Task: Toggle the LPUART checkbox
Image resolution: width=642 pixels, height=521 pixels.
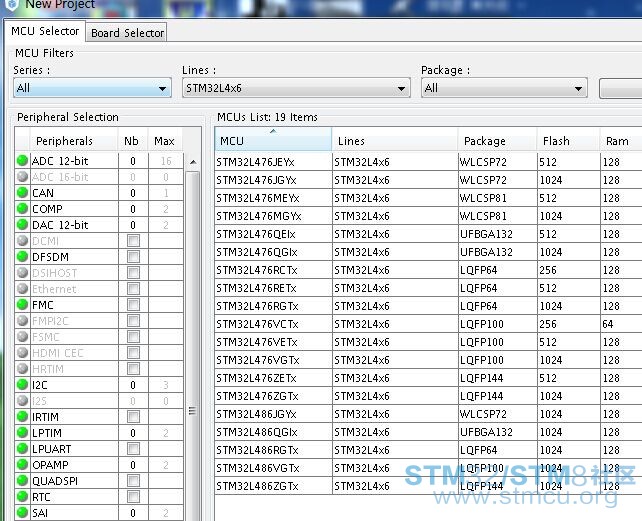Action: (x=133, y=449)
